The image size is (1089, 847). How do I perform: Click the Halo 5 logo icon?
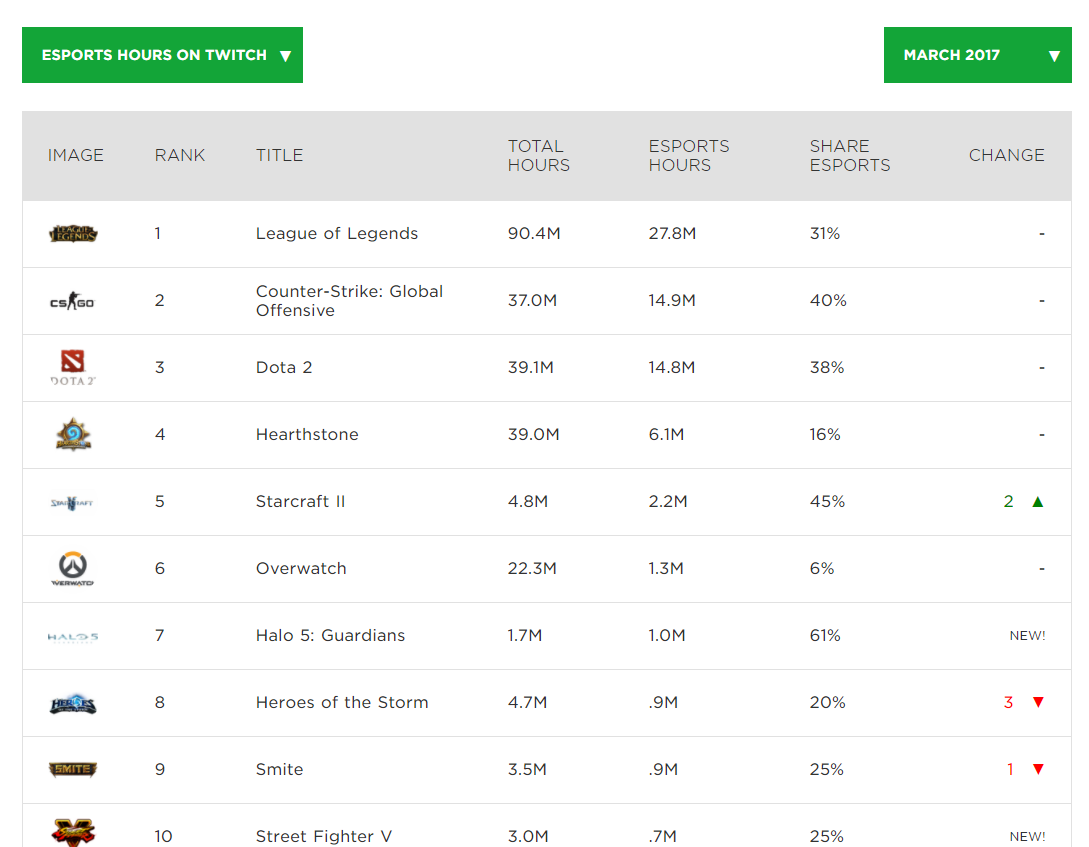(x=72, y=636)
